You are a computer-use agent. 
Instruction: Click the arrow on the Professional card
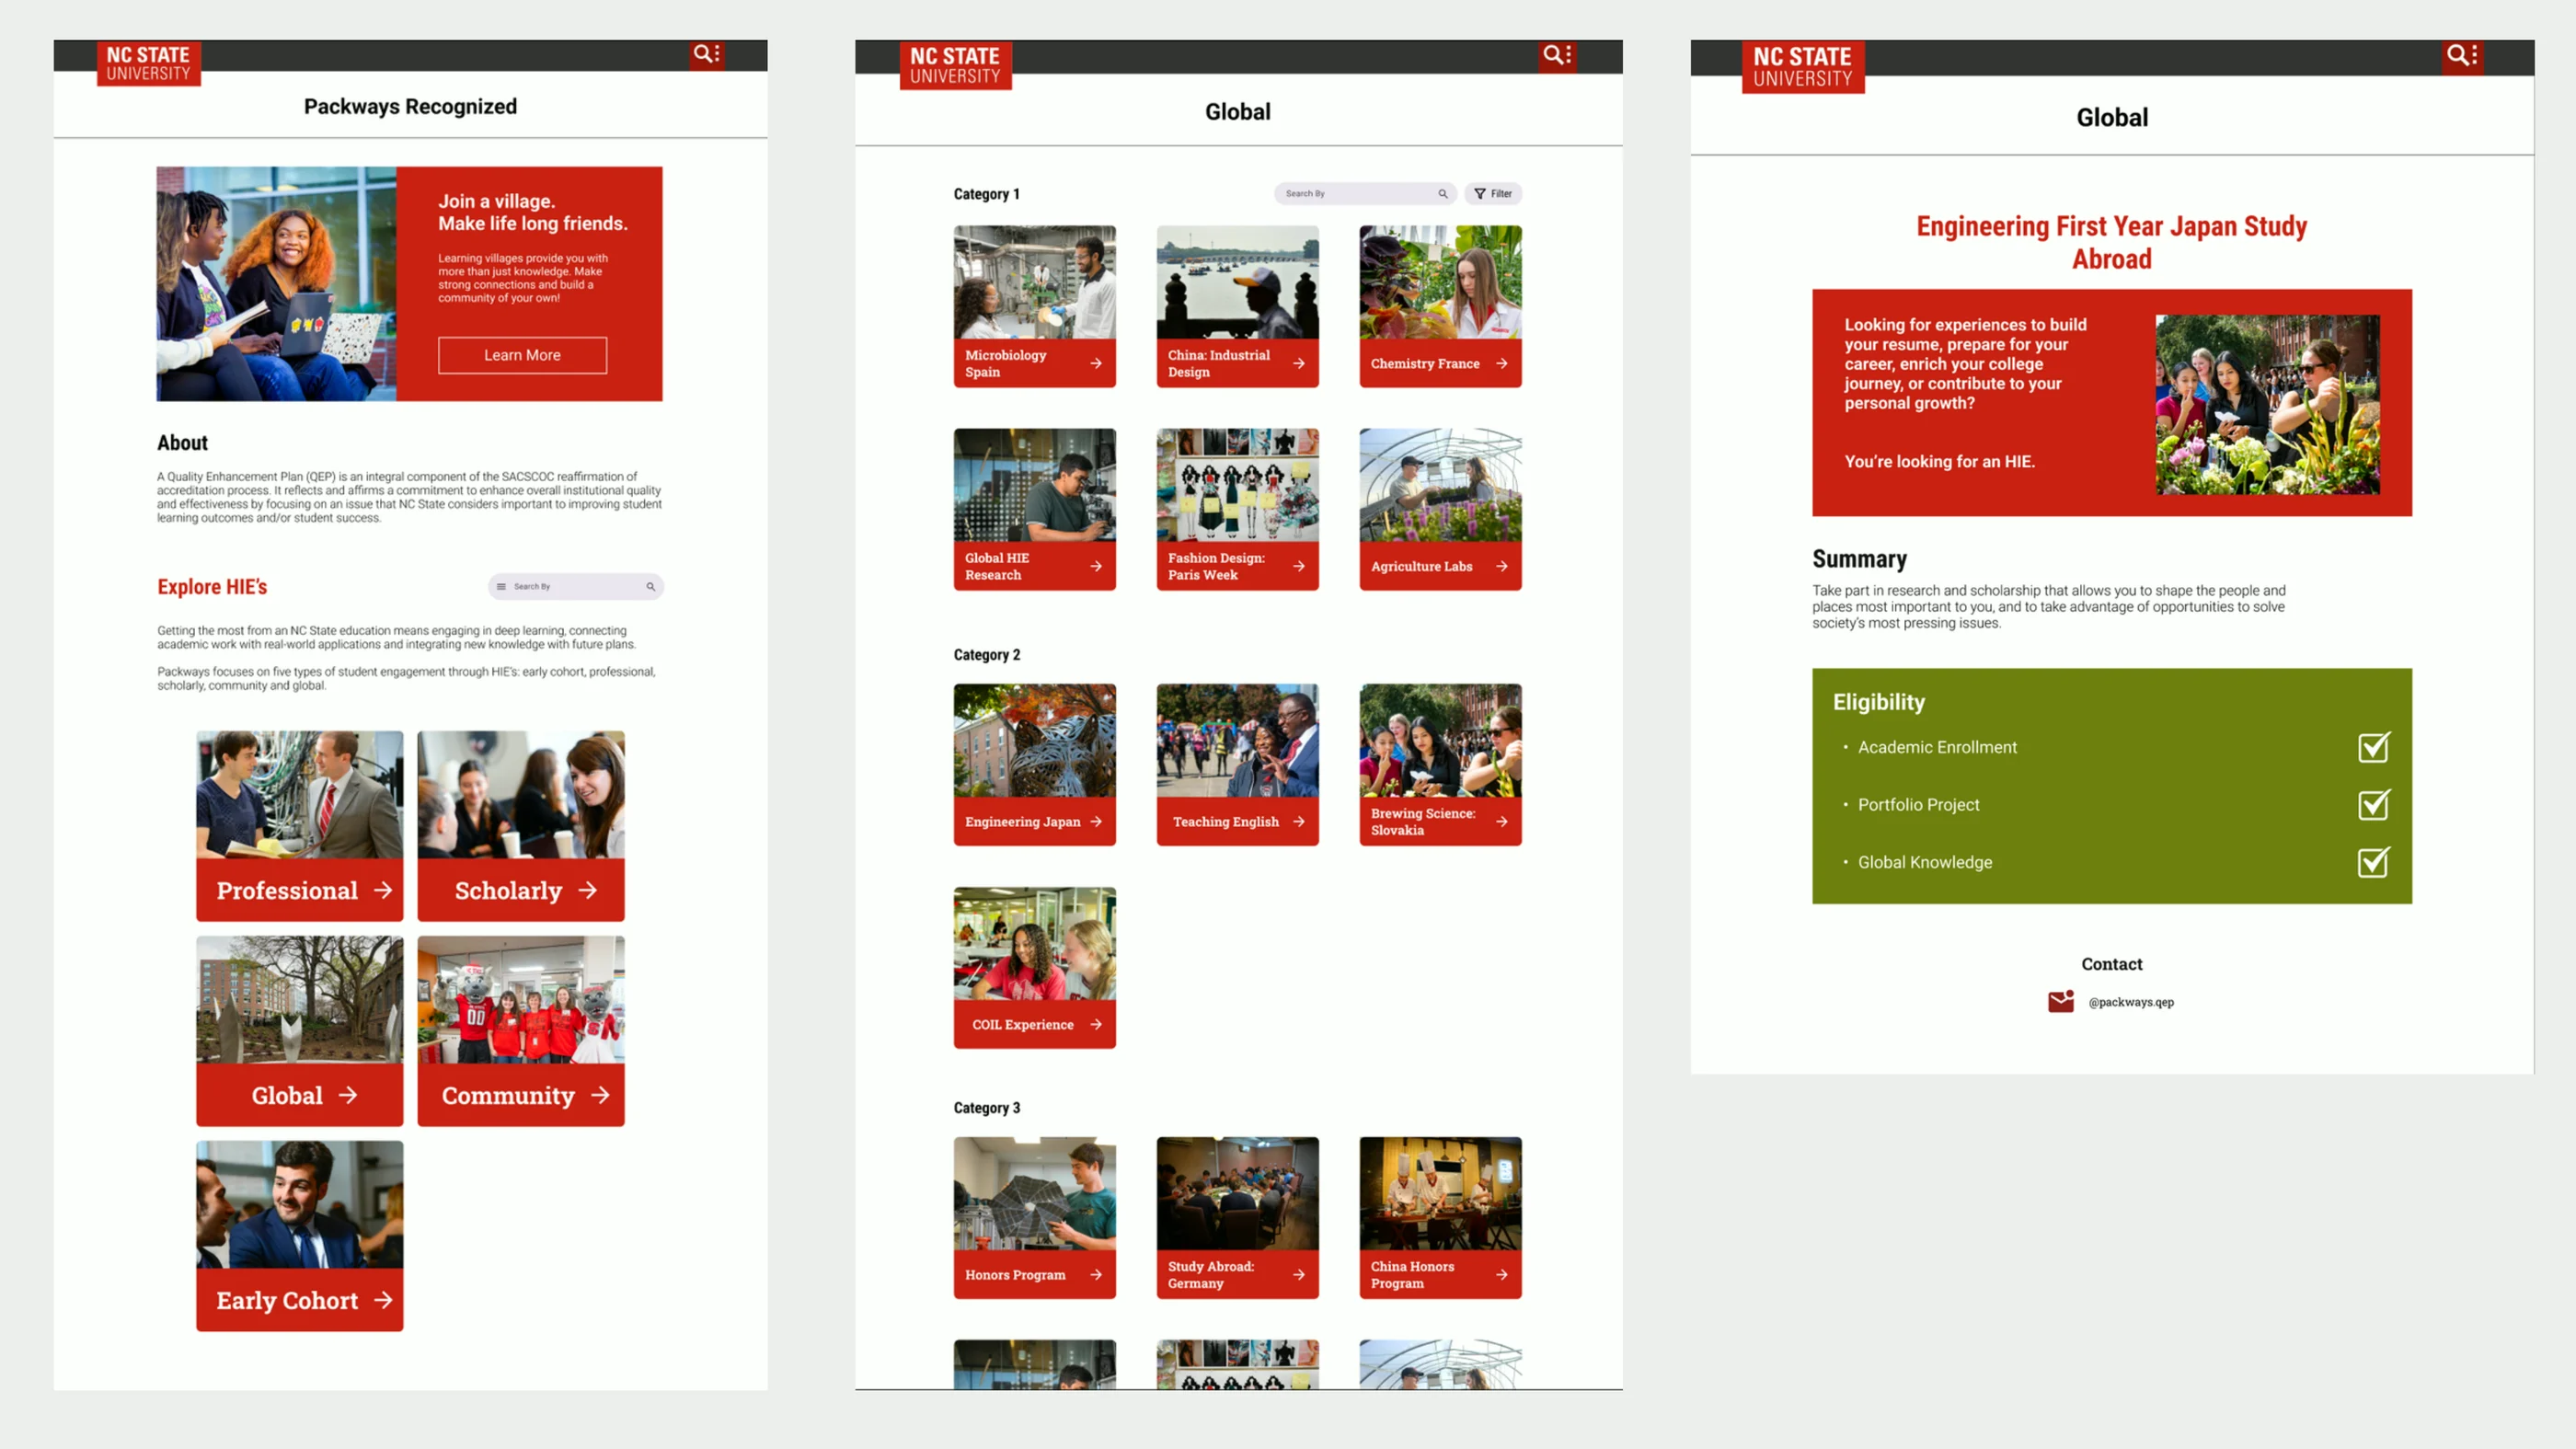(x=383, y=890)
